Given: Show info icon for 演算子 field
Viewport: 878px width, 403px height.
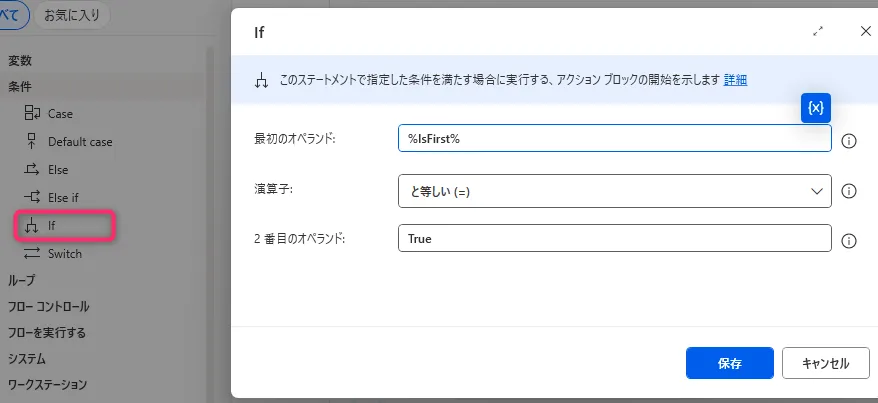Looking at the screenshot, I should click(x=850, y=191).
